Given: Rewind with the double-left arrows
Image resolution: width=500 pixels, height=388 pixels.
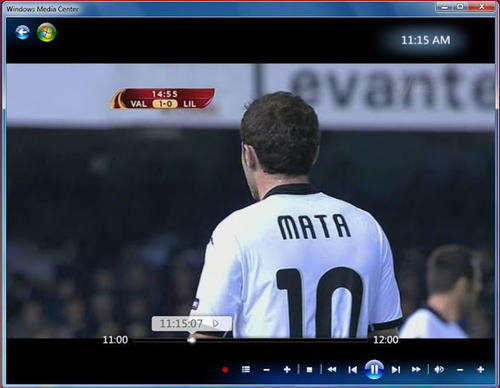Looking at the screenshot, I should point(332,369).
